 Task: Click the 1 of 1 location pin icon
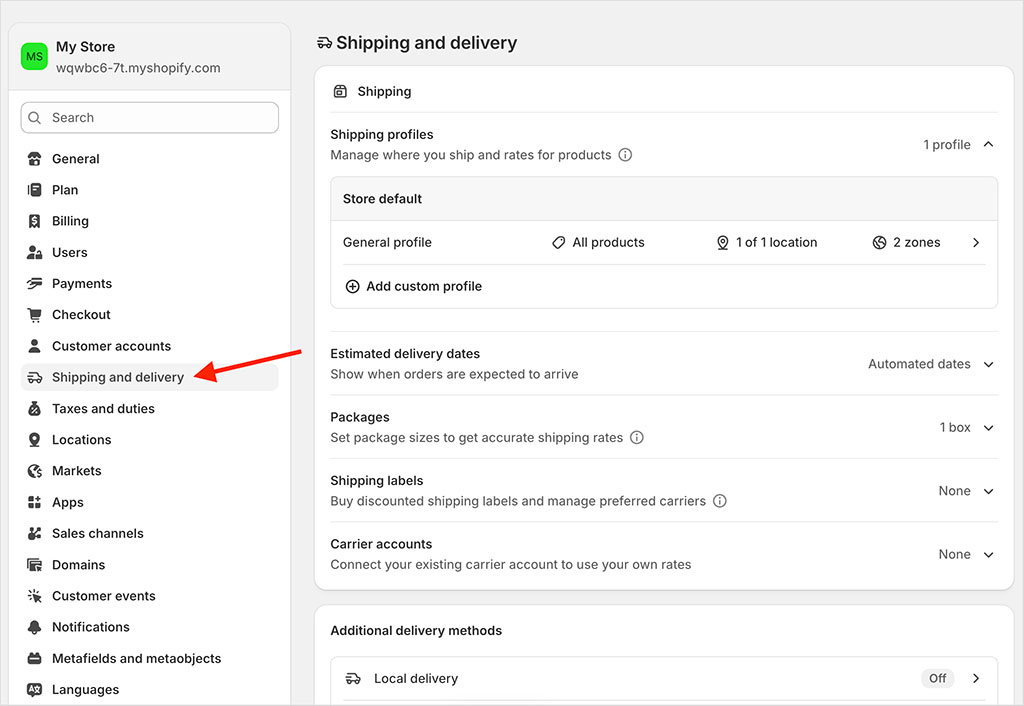pyautogui.click(x=722, y=242)
